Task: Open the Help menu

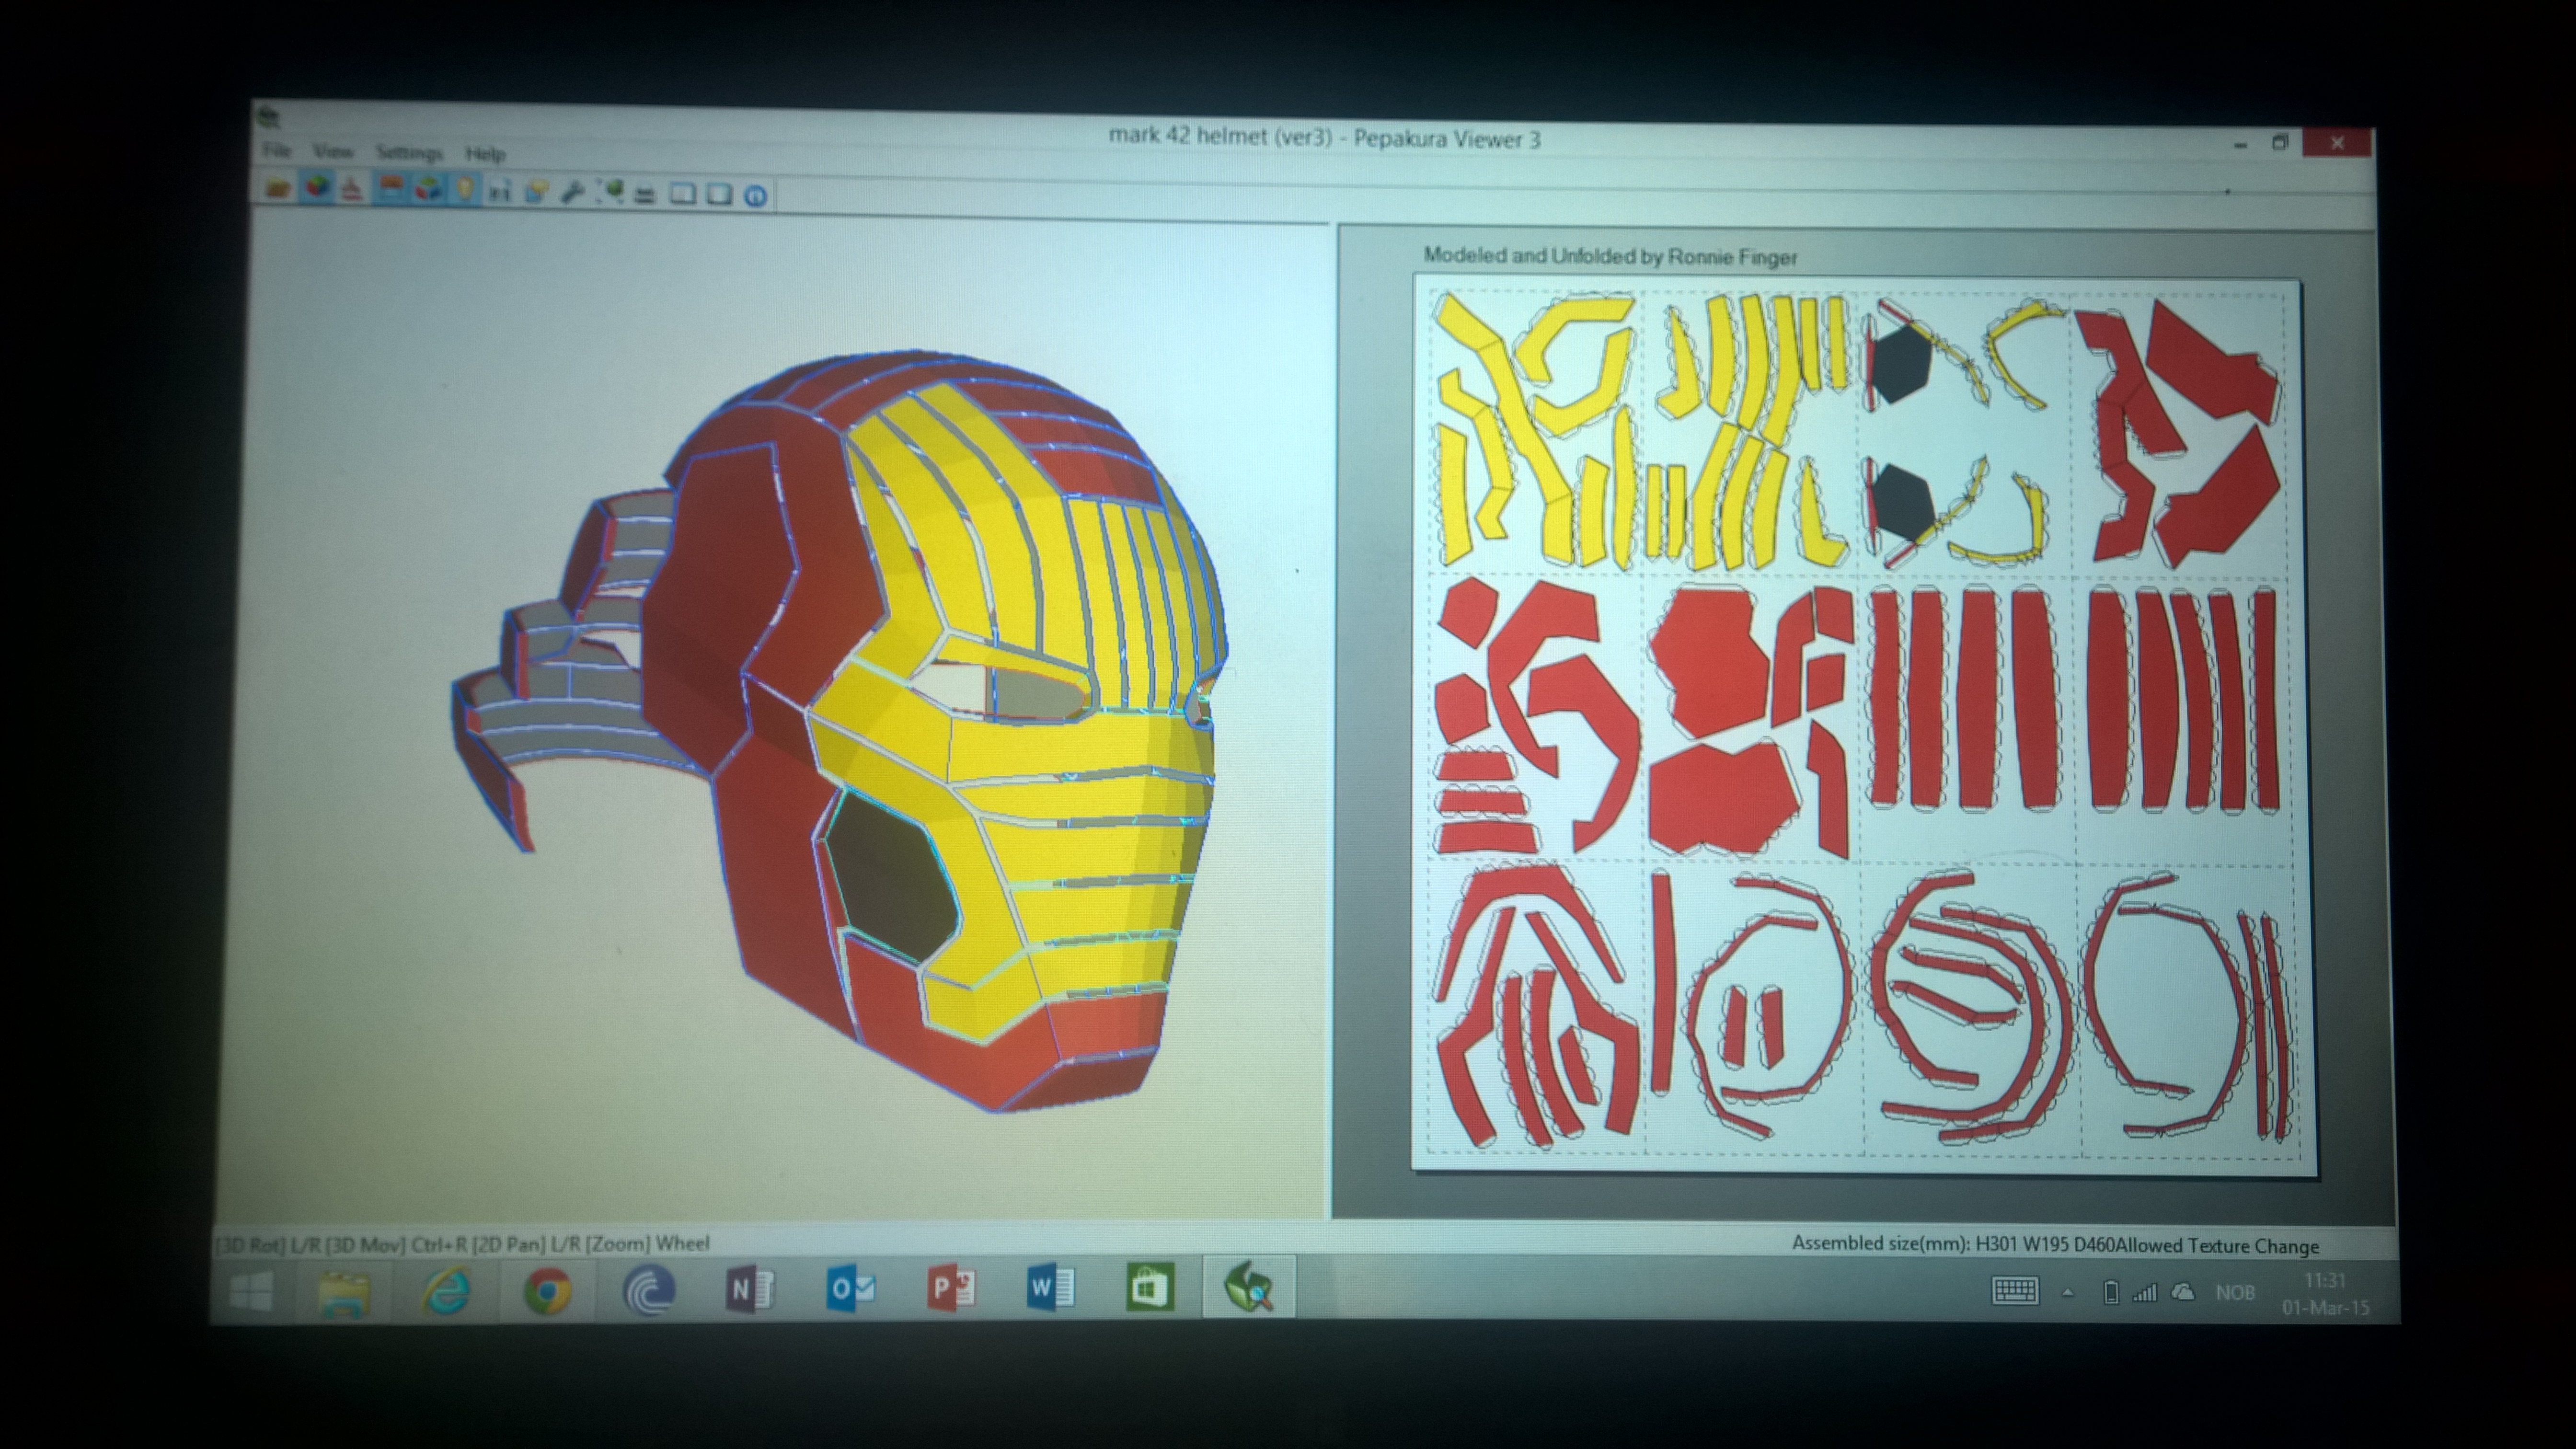Action: [x=485, y=154]
